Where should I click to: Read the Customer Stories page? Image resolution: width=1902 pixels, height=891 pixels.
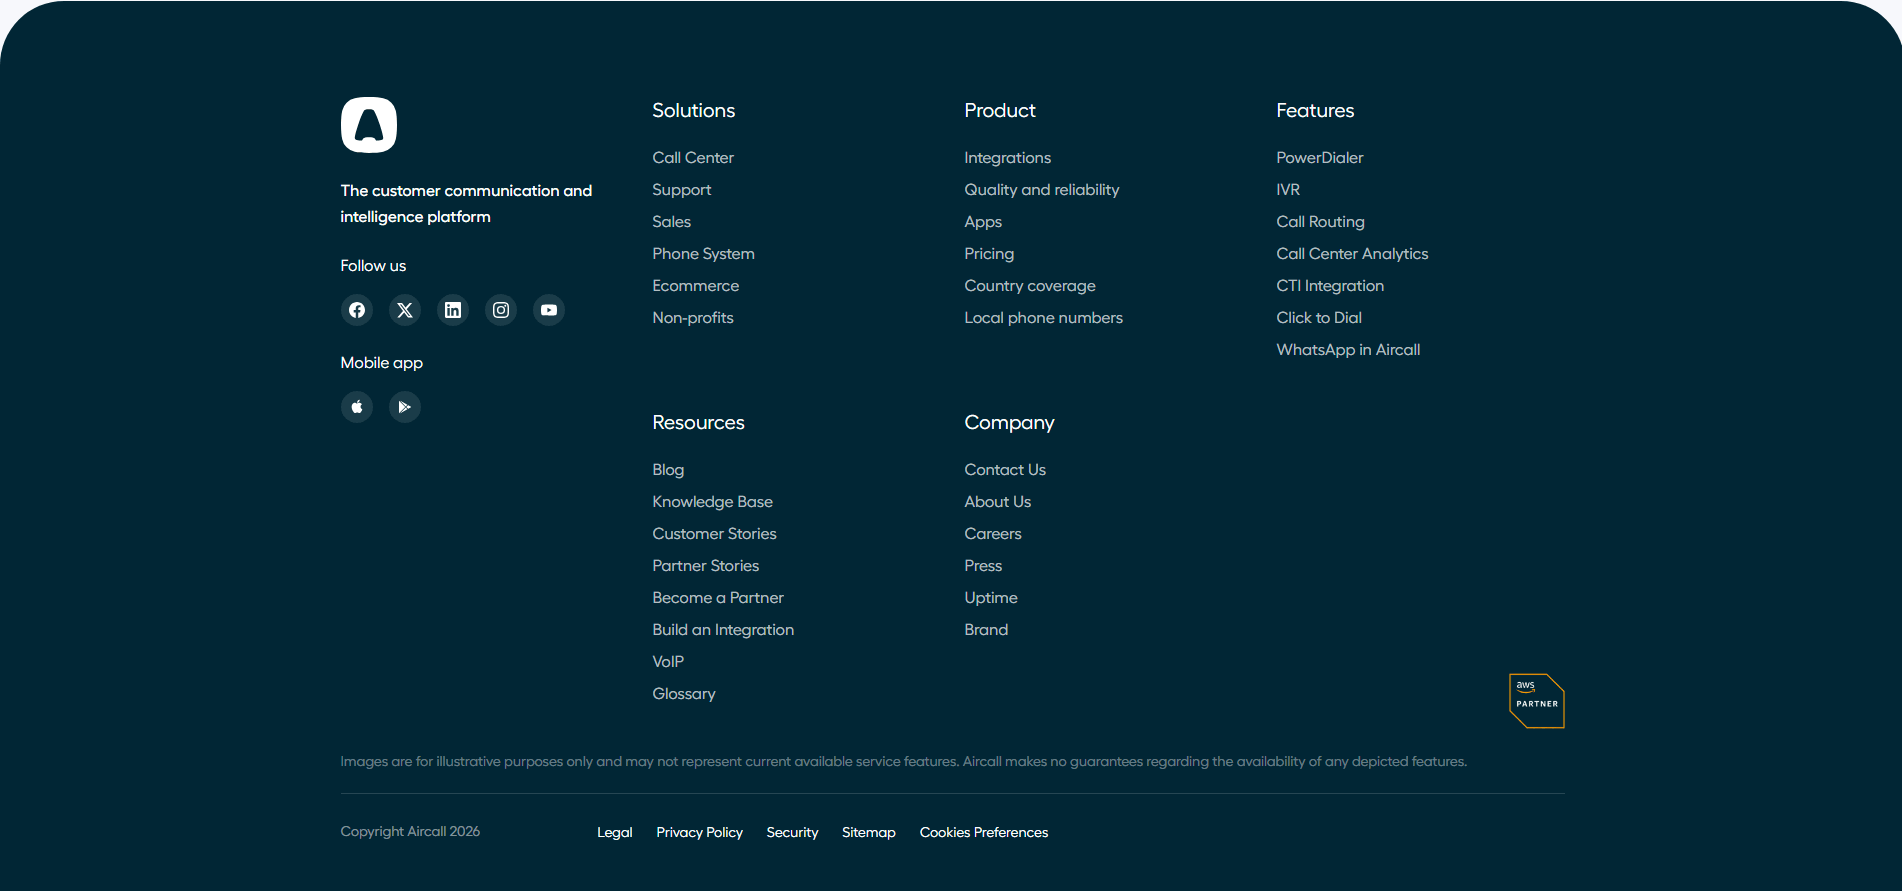tap(715, 534)
